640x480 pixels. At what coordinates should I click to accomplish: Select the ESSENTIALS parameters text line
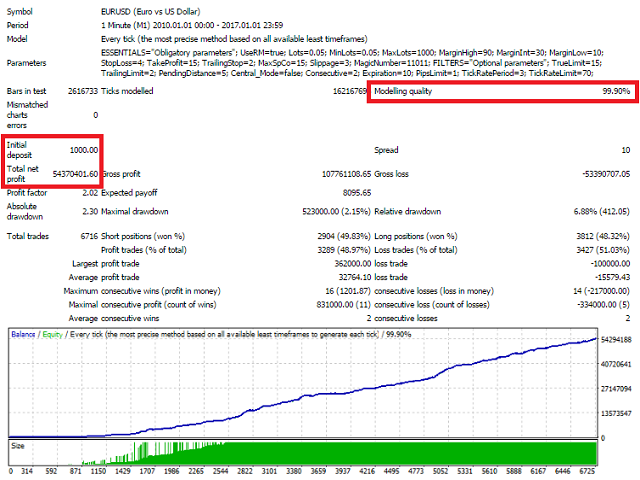(352, 53)
